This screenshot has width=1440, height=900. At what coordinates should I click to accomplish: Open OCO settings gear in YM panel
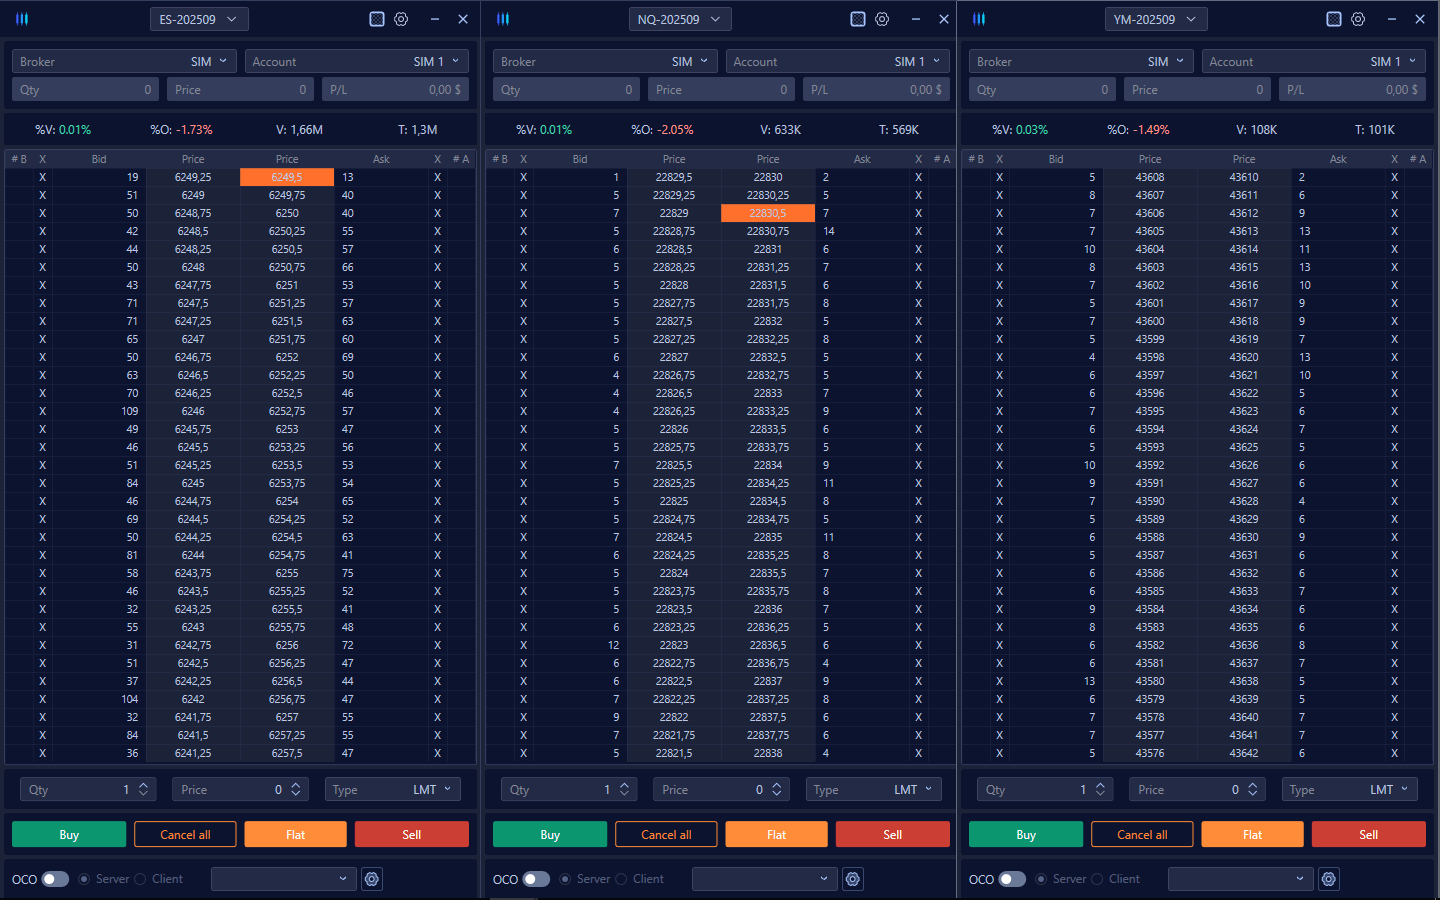tap(1329, 879)
